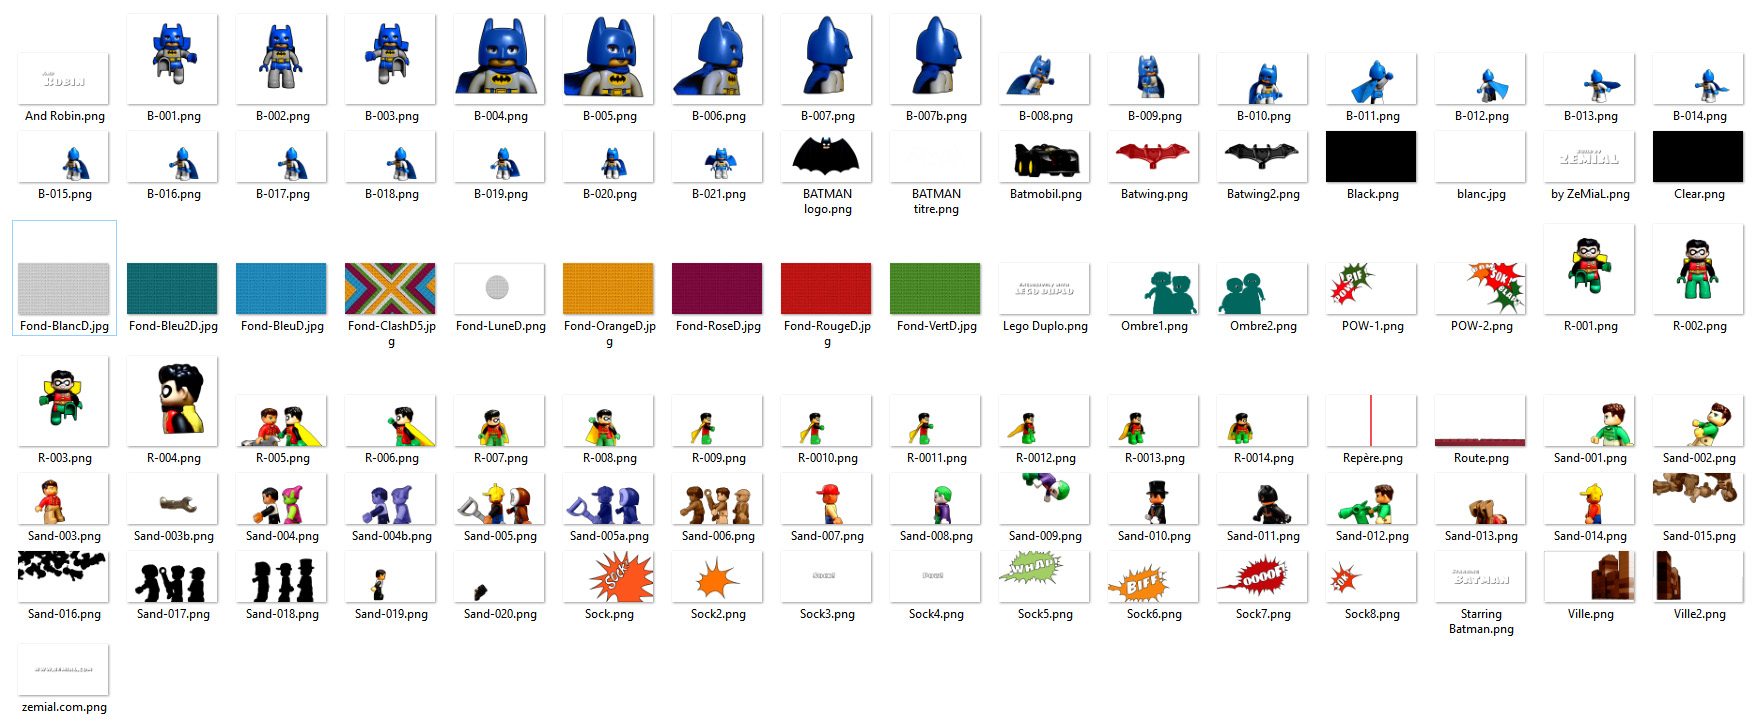Click the red Sock7.png OOOOFF burst
The image size is (1756, 724).
pos(1263,577)
